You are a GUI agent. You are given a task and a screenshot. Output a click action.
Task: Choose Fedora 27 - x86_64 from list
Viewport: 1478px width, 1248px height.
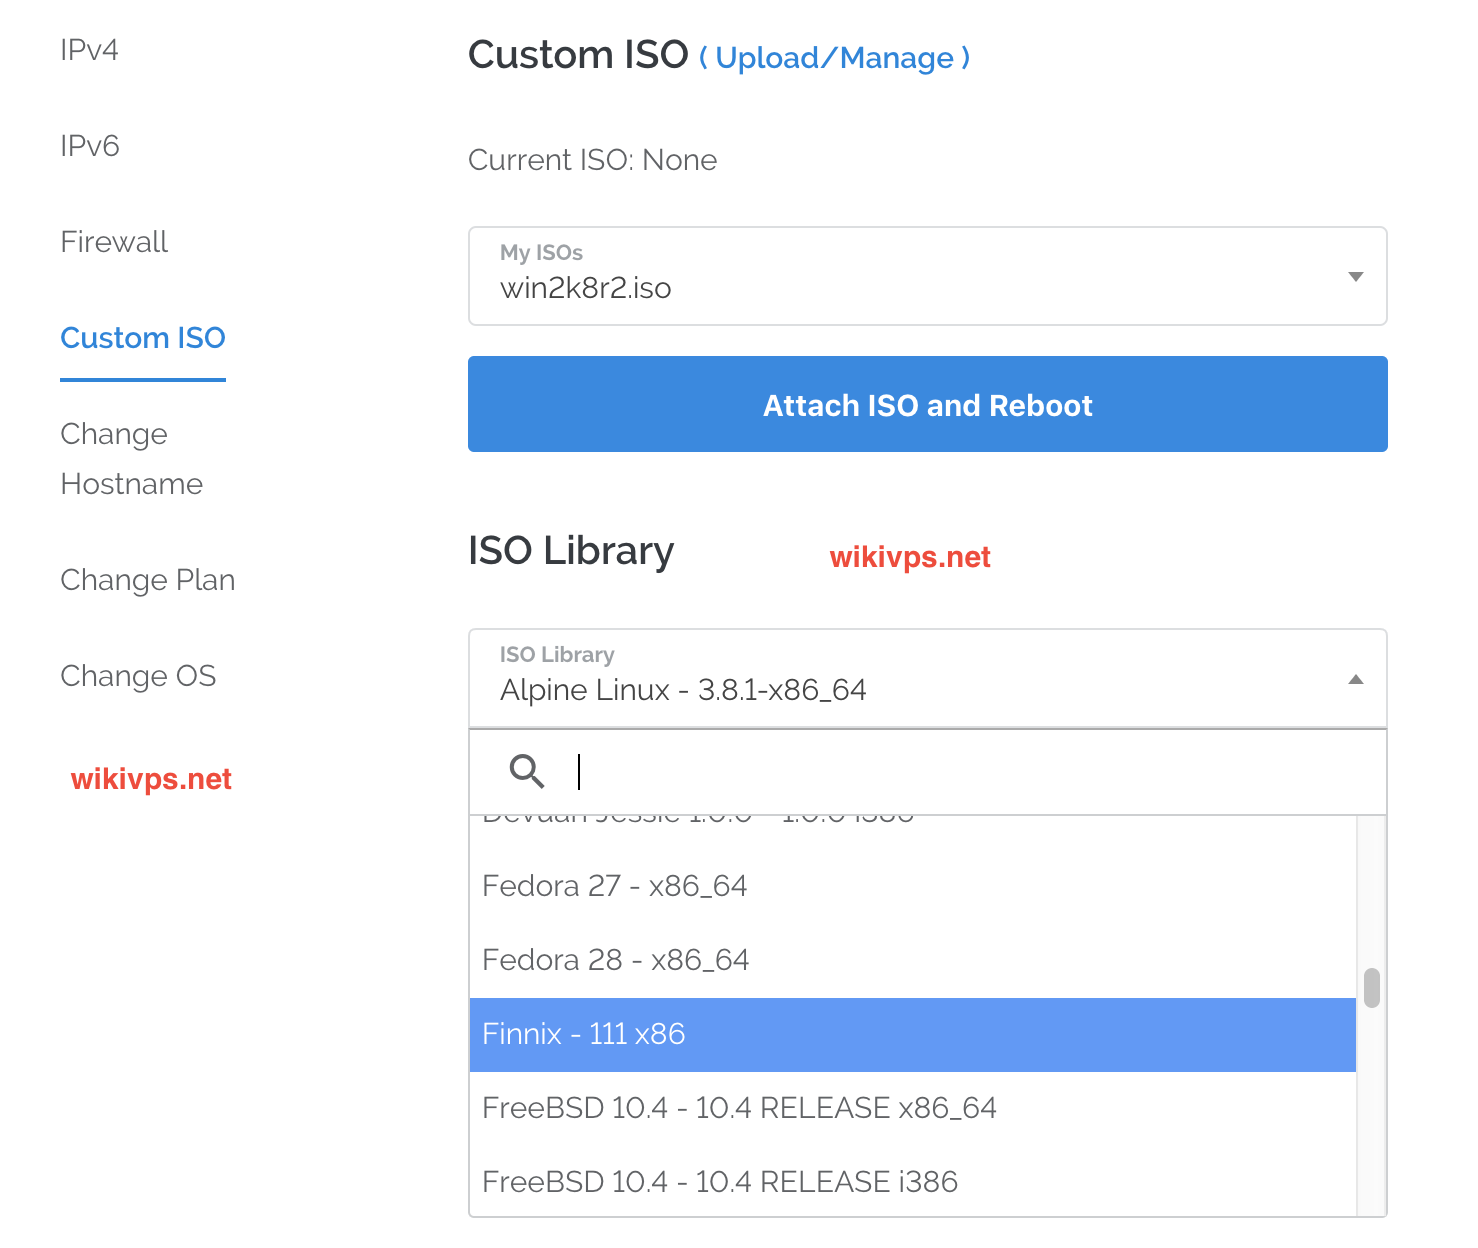[614, 886]
